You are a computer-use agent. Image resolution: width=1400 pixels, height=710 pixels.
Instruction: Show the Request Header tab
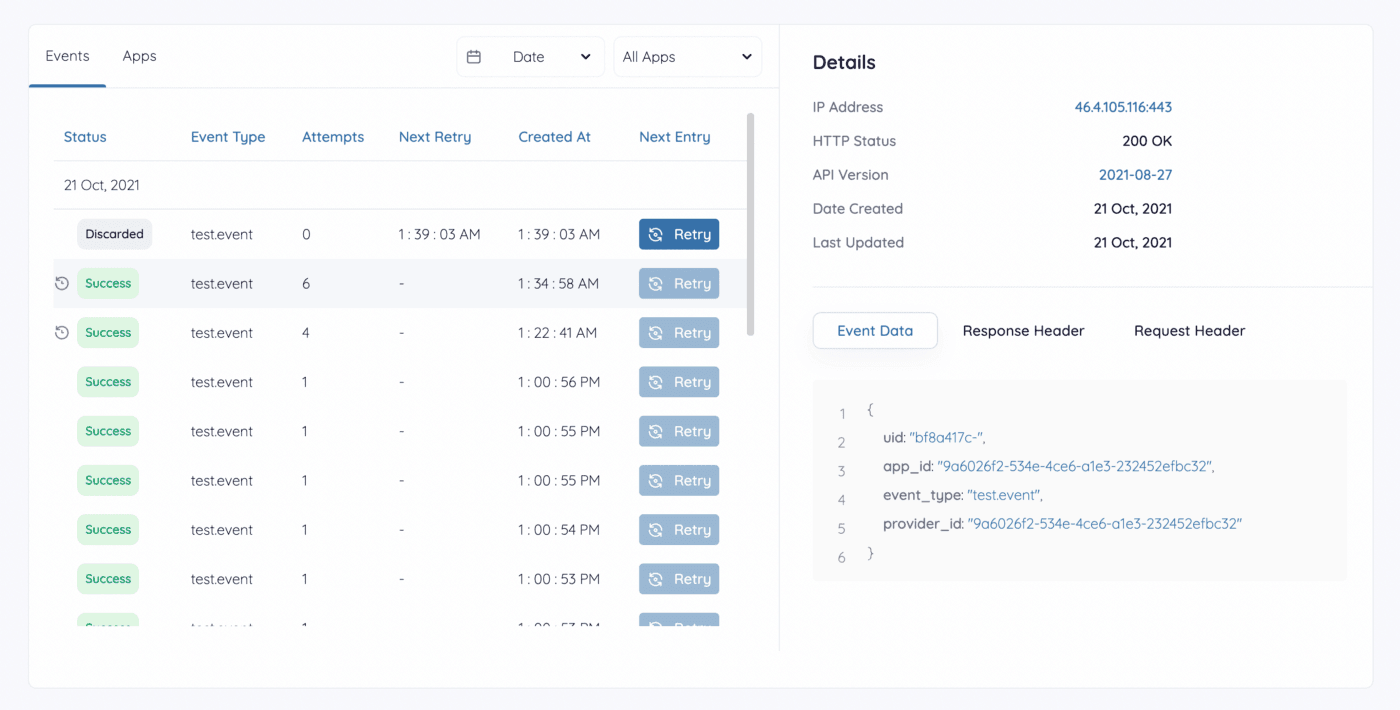1189,331
